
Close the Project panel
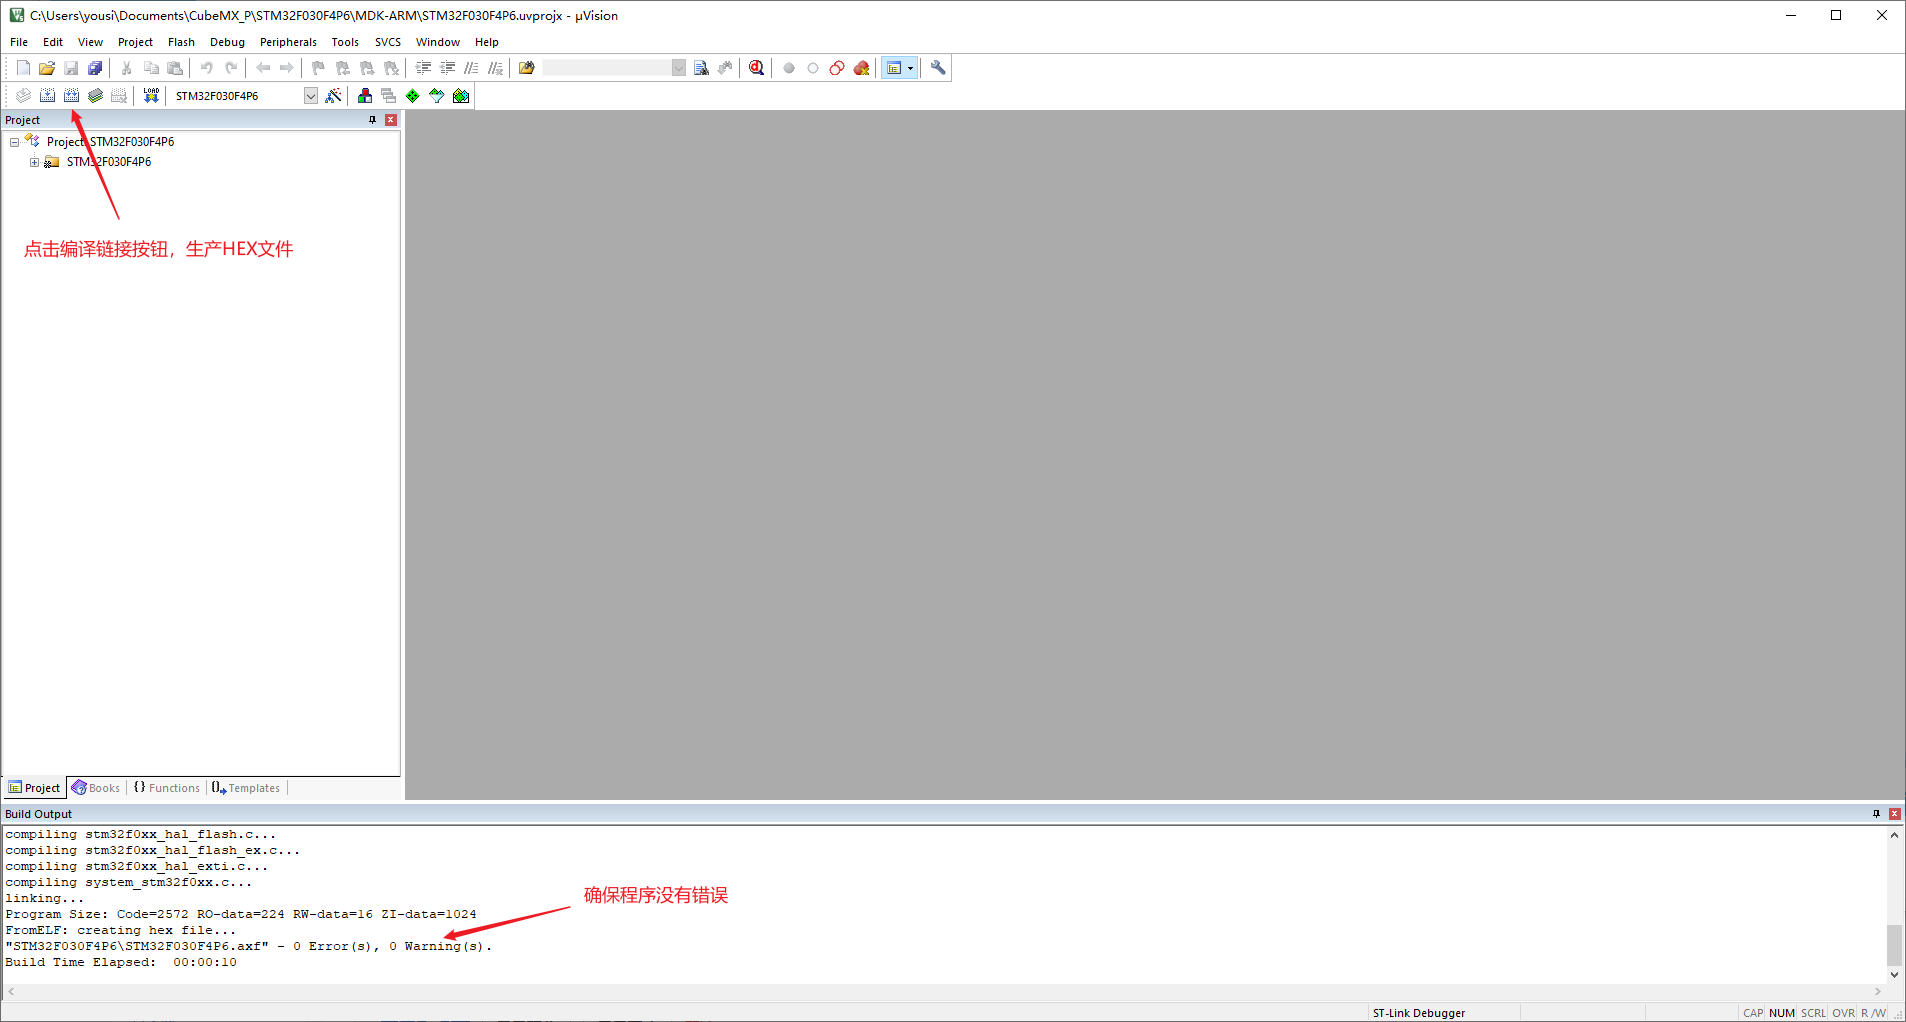pos(391,120)
